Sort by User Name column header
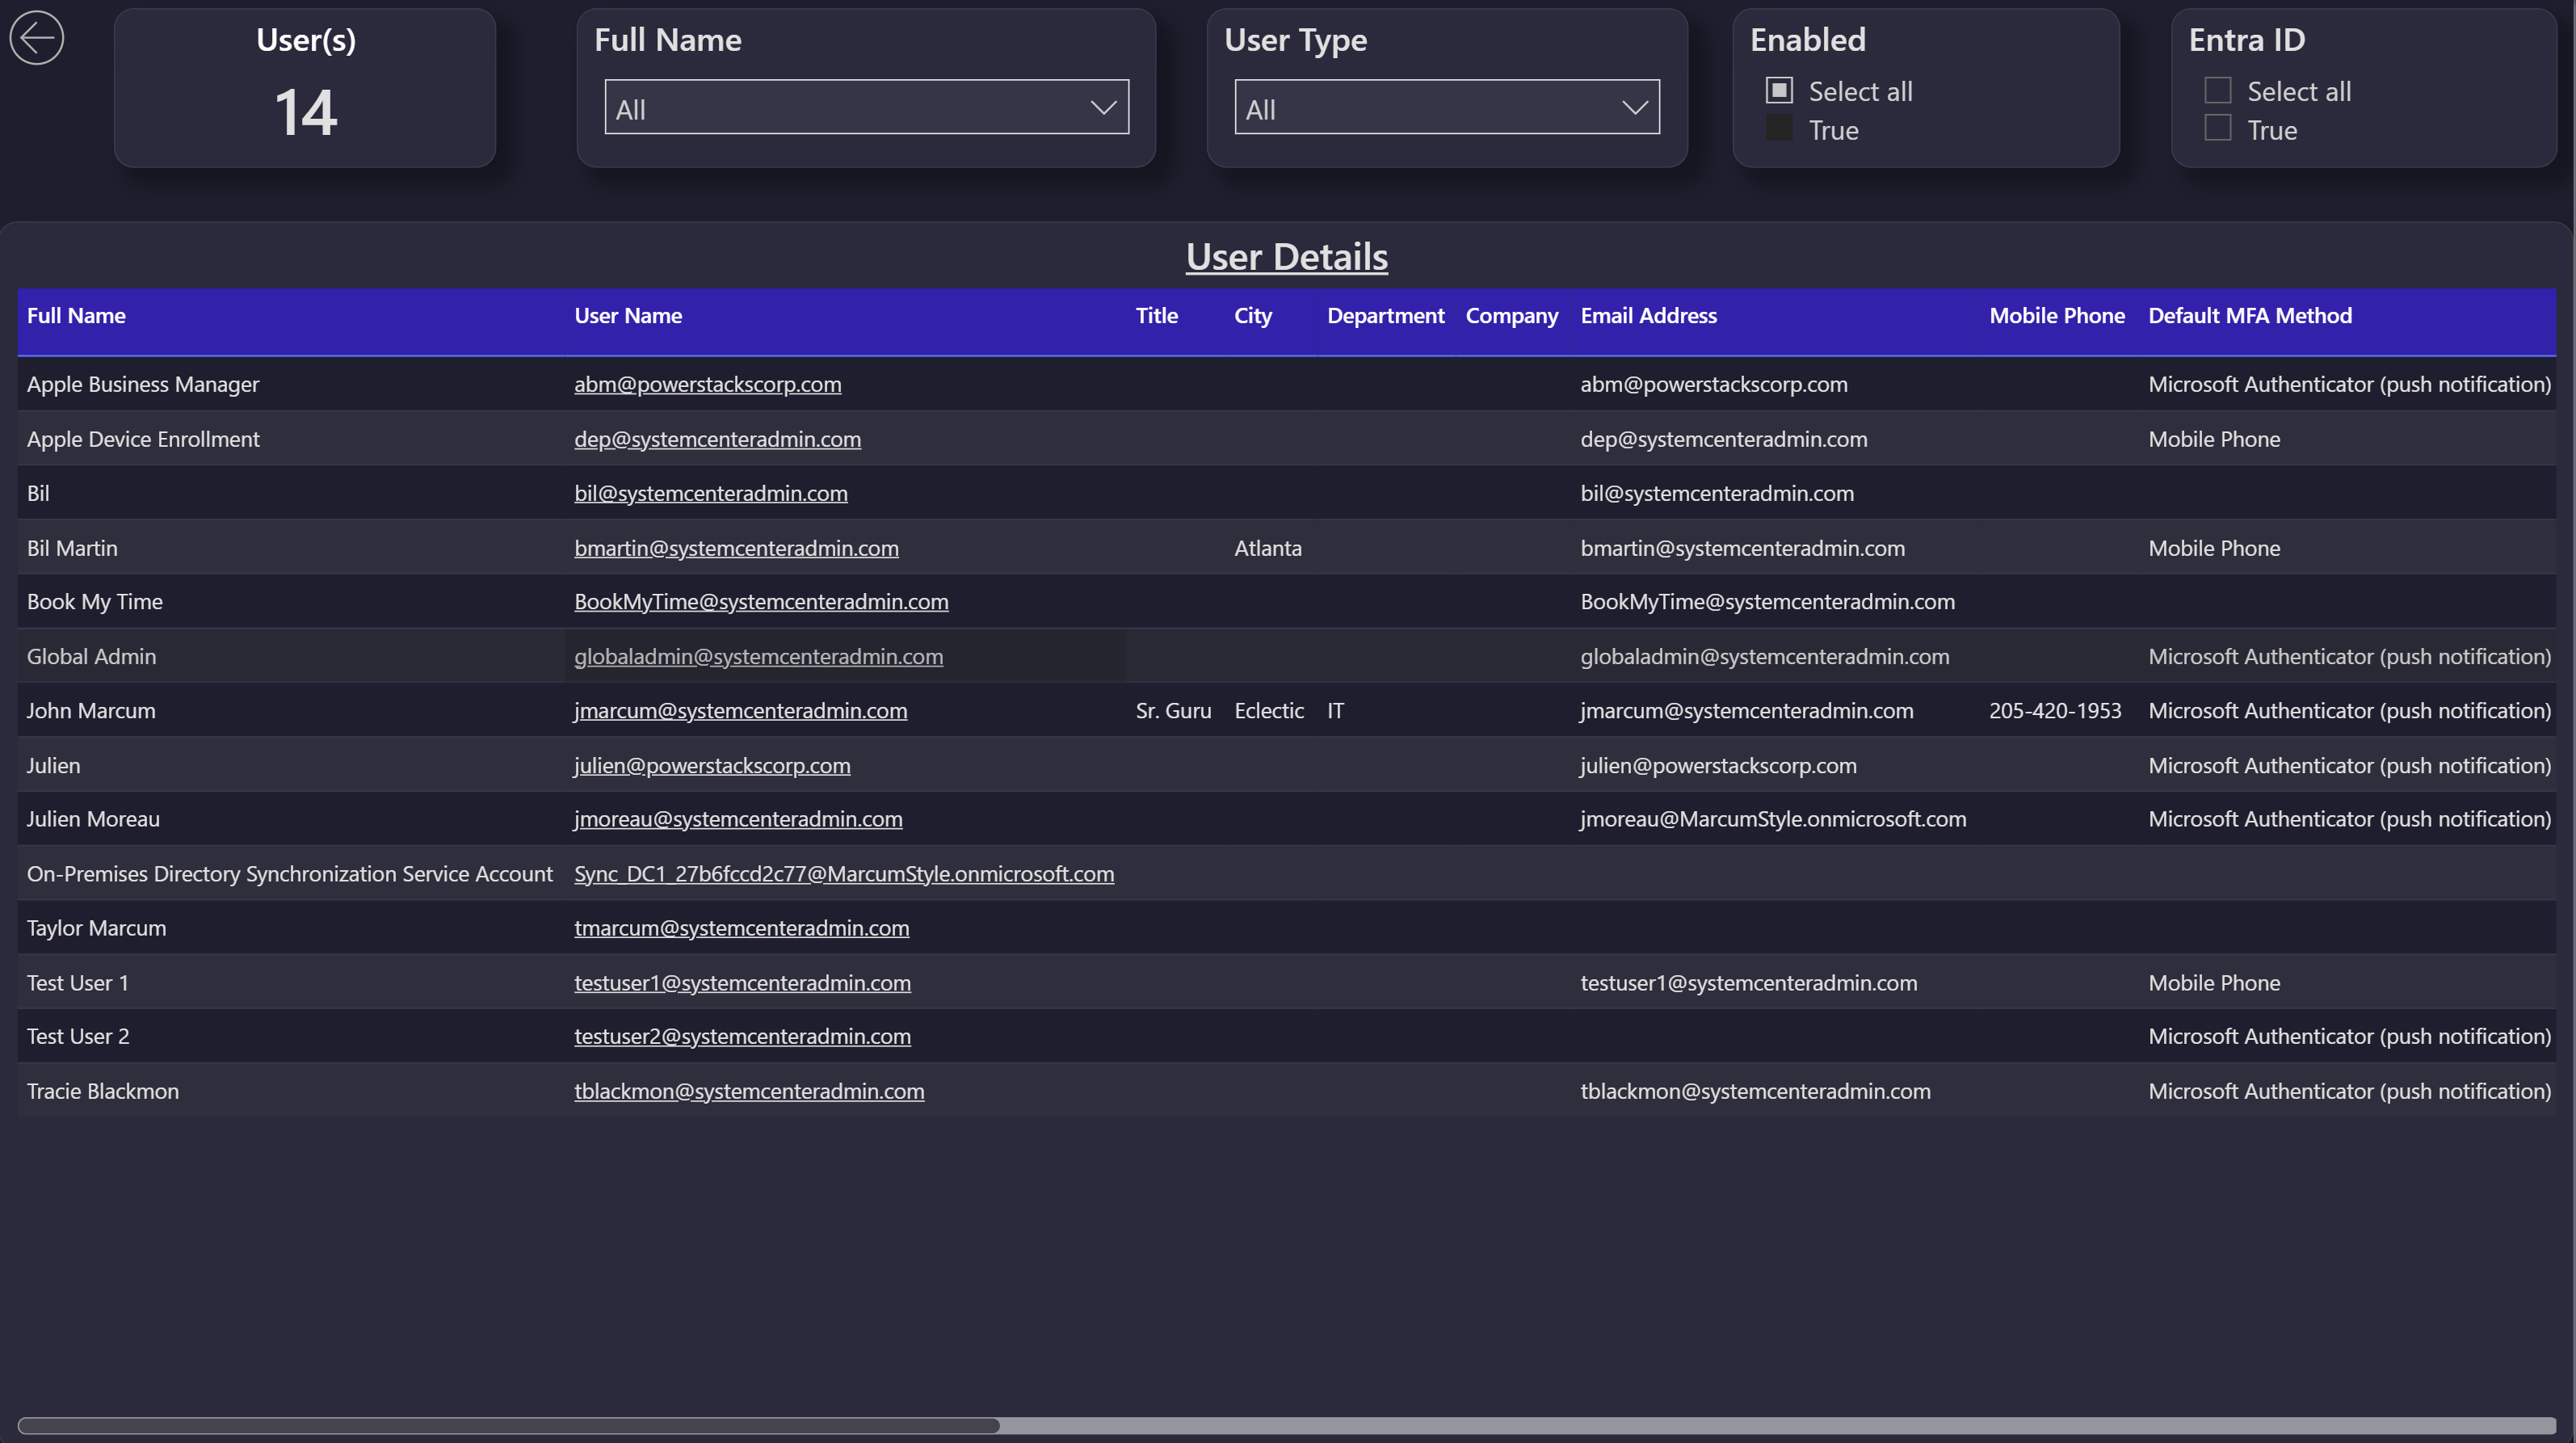2576x1443 pixels. 628,315
